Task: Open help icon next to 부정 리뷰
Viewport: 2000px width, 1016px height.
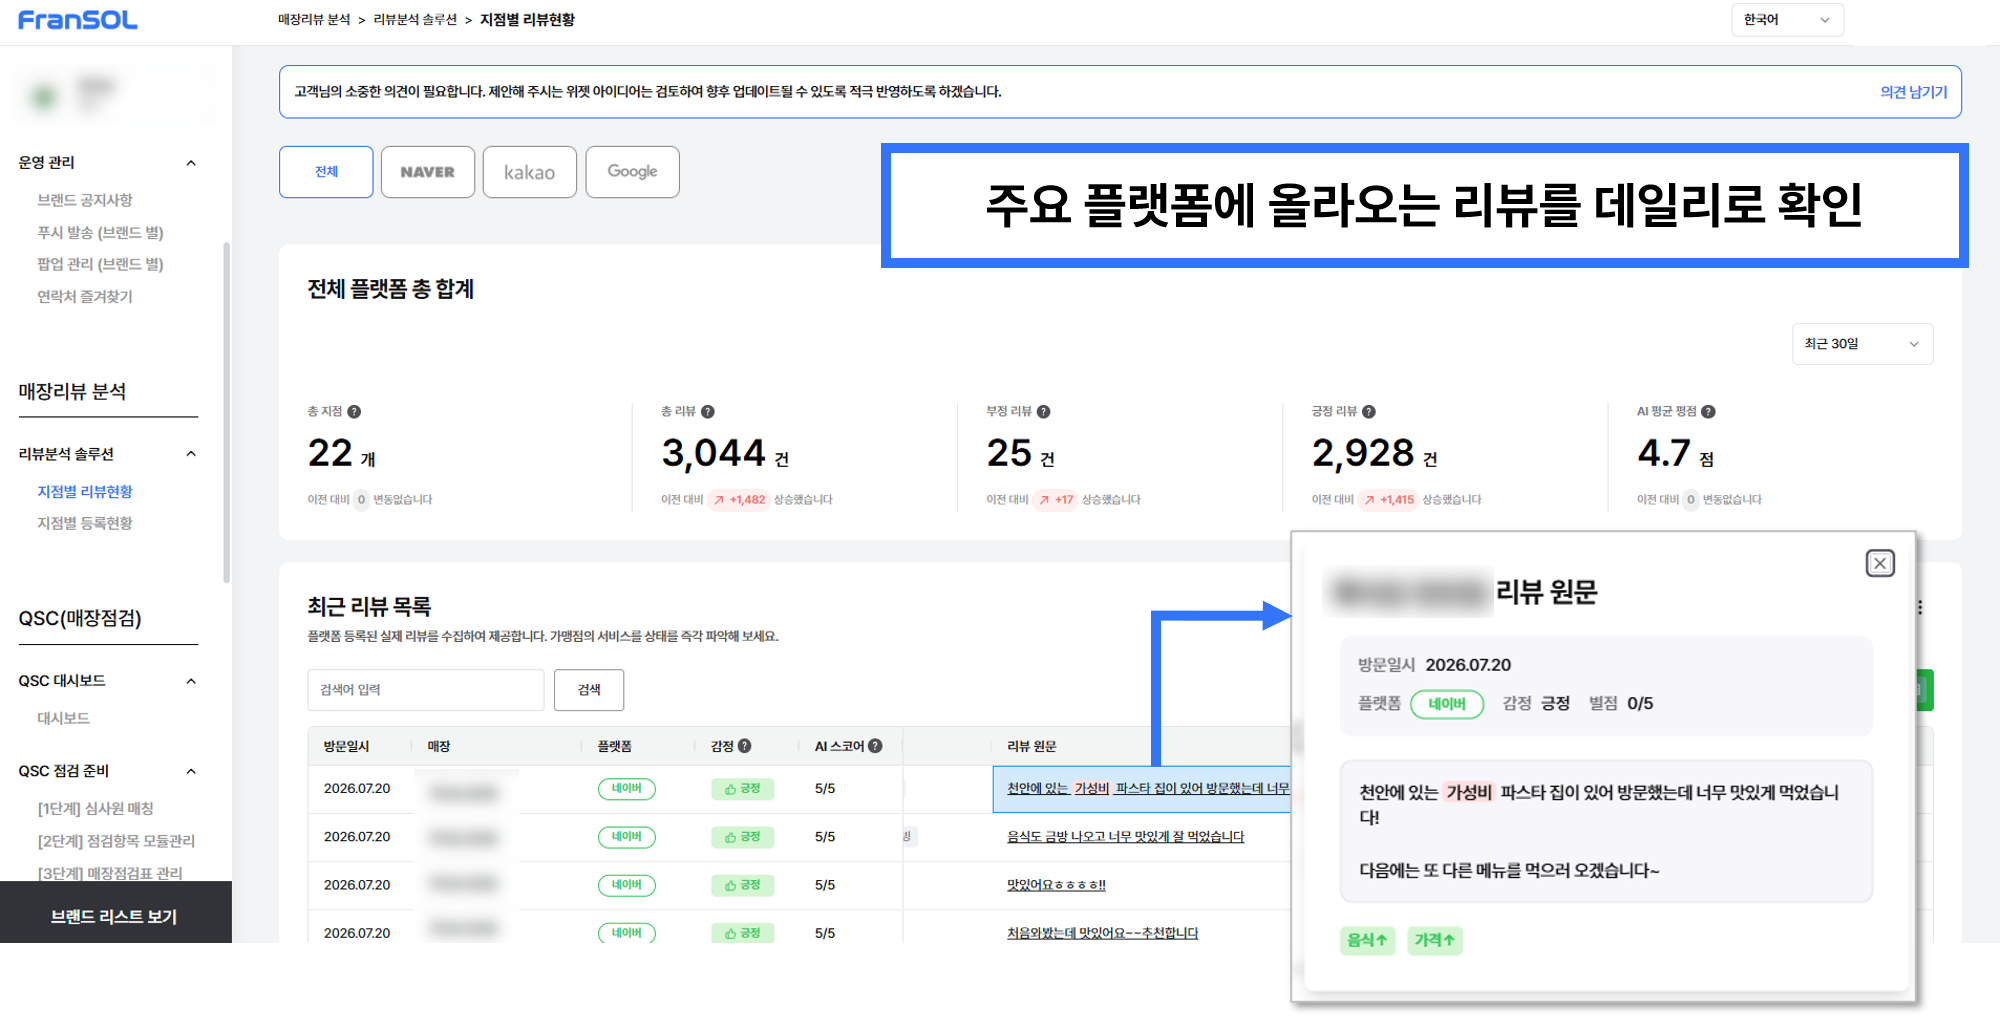Action: click(x=1043, y=412)
